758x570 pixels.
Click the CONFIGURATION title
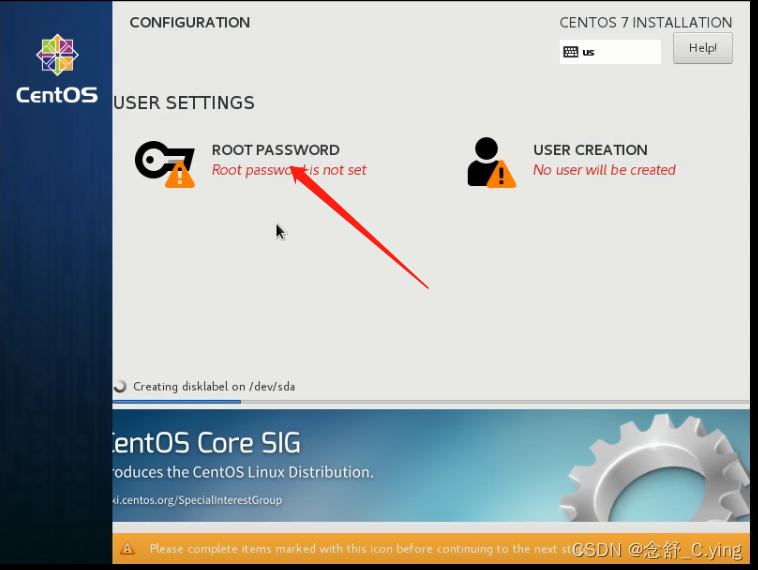(190, 22)
